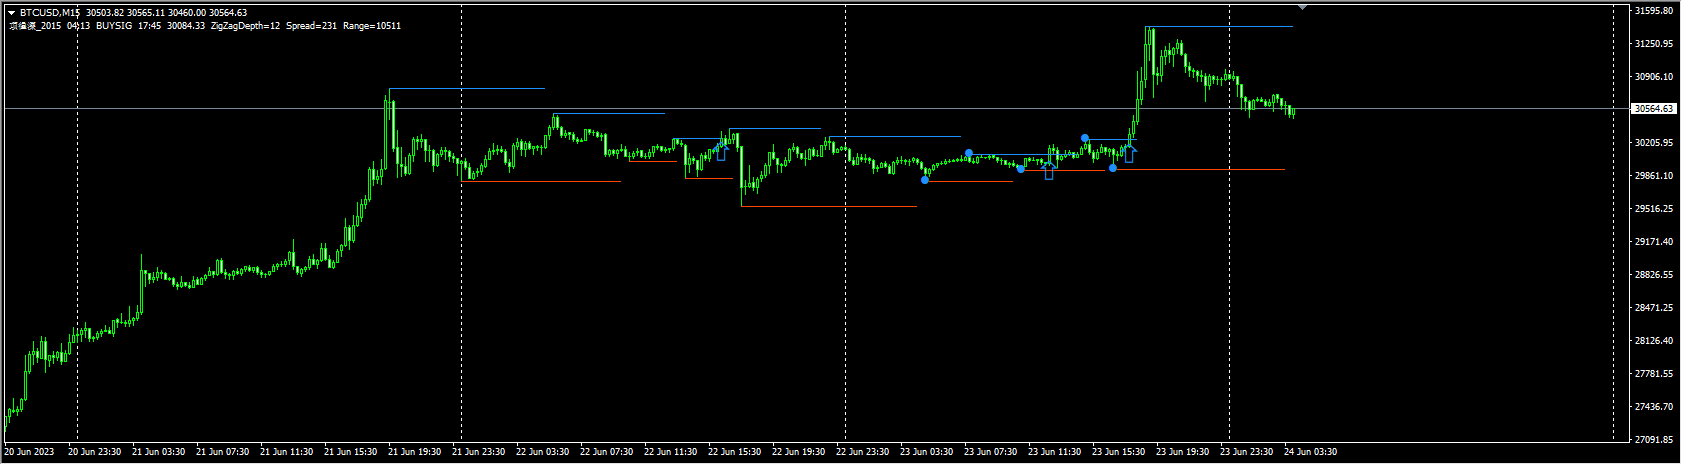Click the 21 Jun 15:30 time label

(x=350, y=452)
